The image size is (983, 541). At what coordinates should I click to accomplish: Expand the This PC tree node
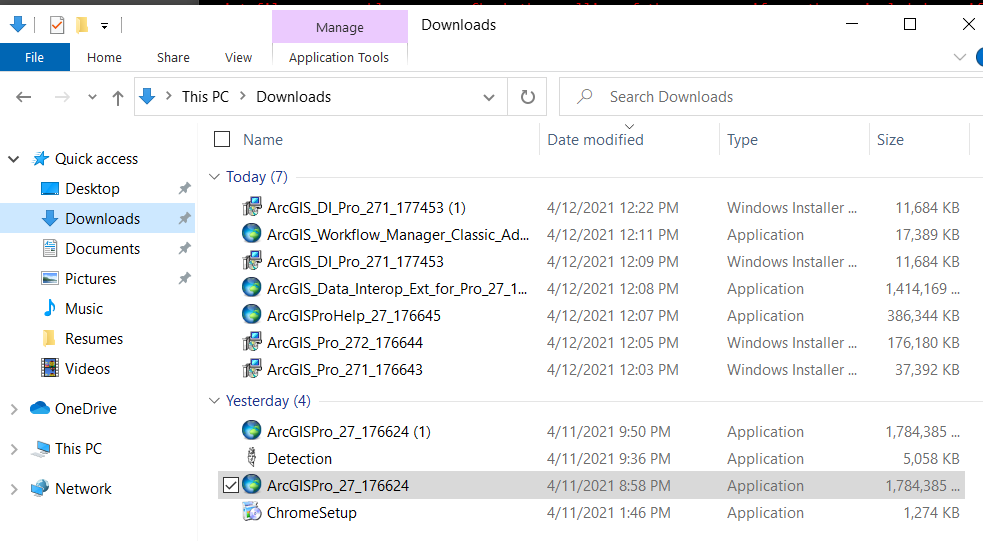14,449
